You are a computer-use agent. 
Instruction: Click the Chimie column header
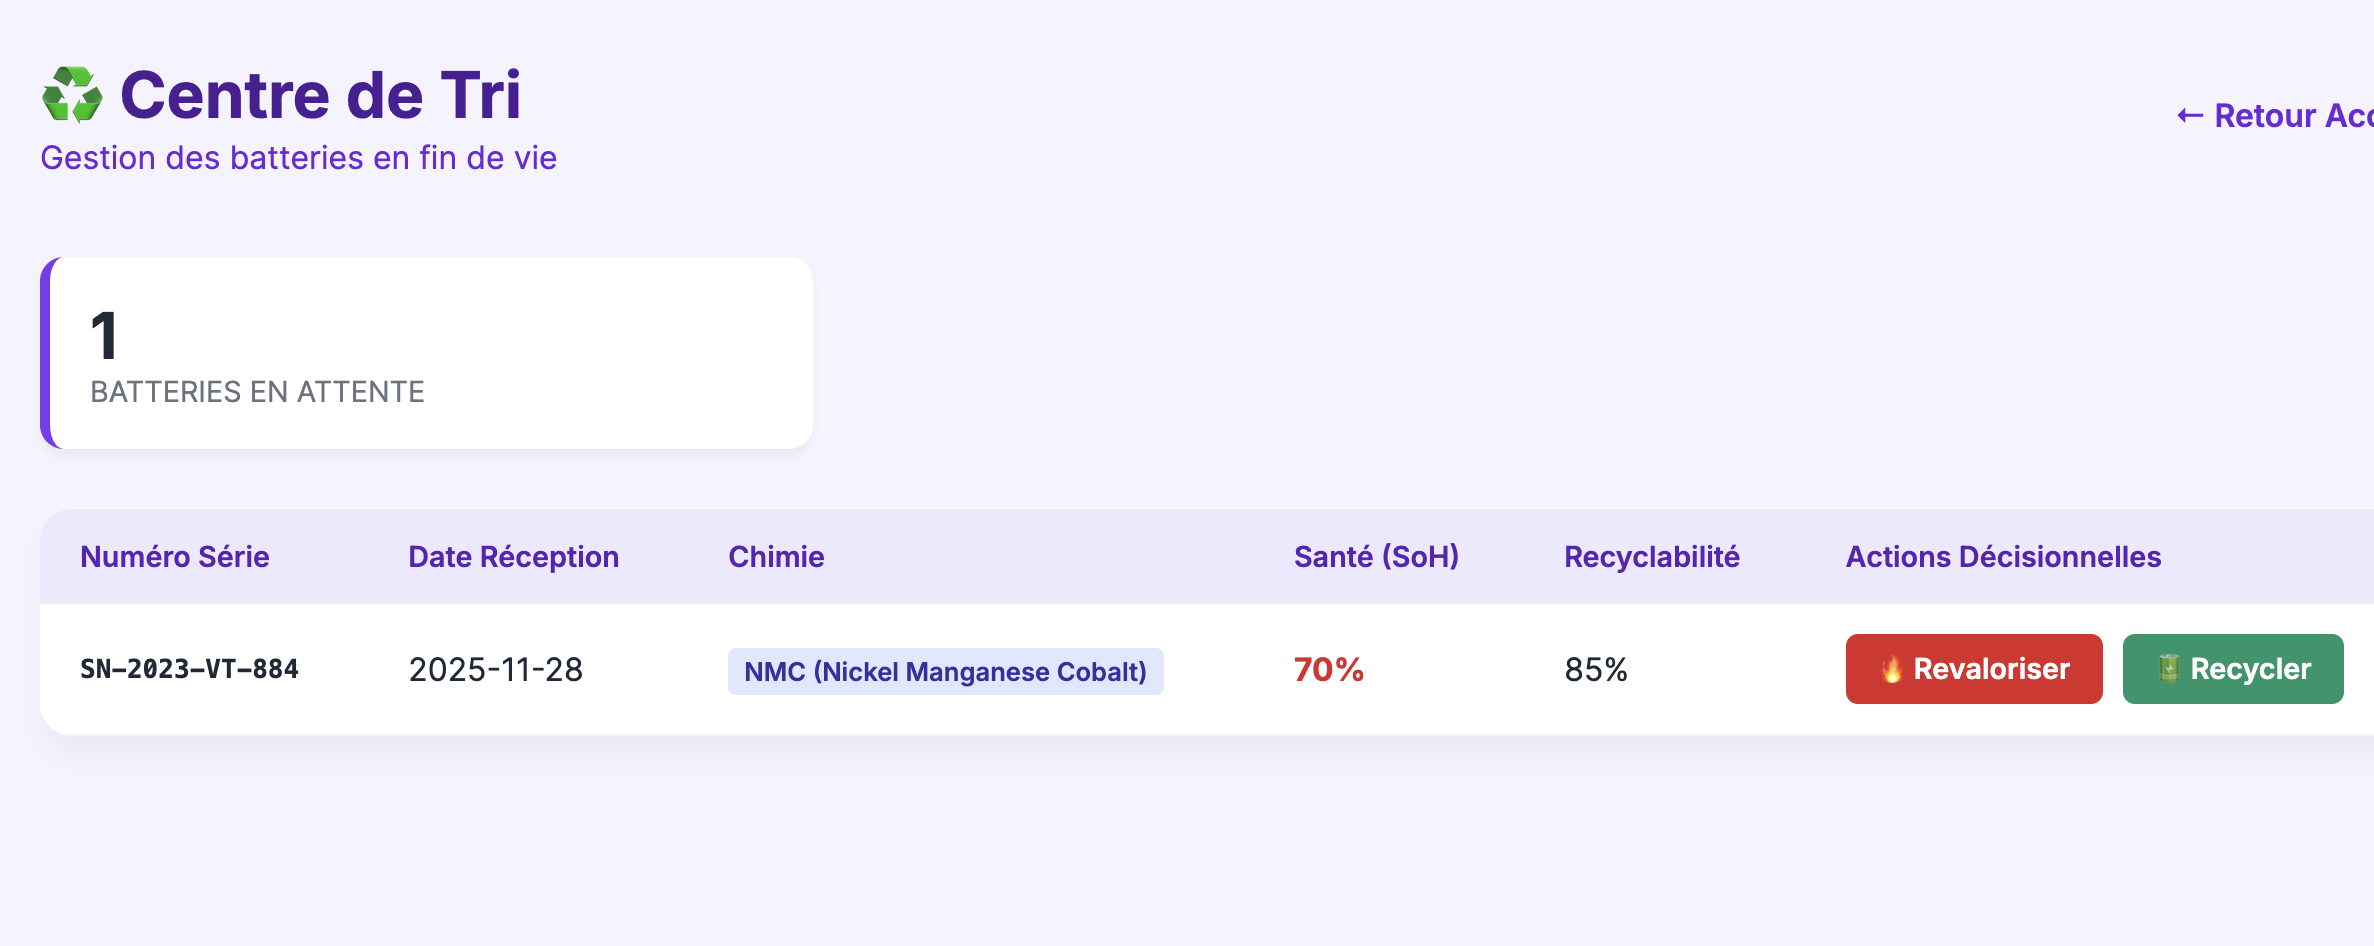pyautogui.click(x=776, y=557)
